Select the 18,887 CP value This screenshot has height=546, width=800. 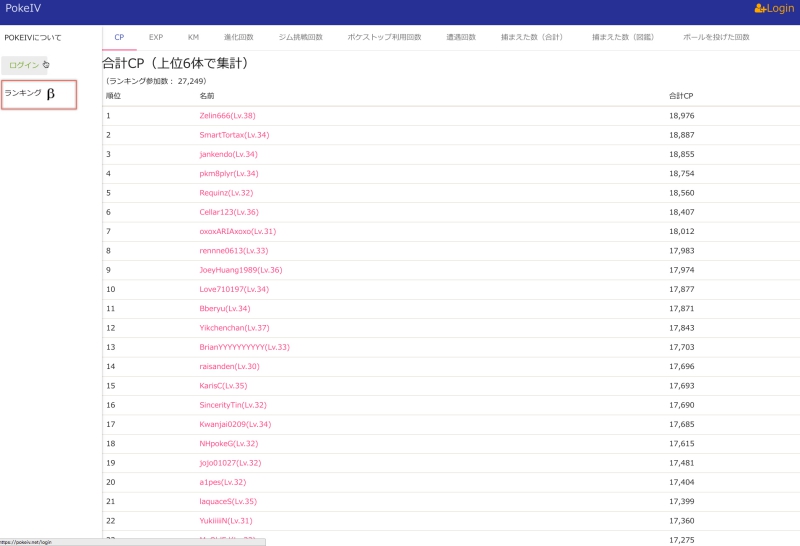[x=682, y=135]
